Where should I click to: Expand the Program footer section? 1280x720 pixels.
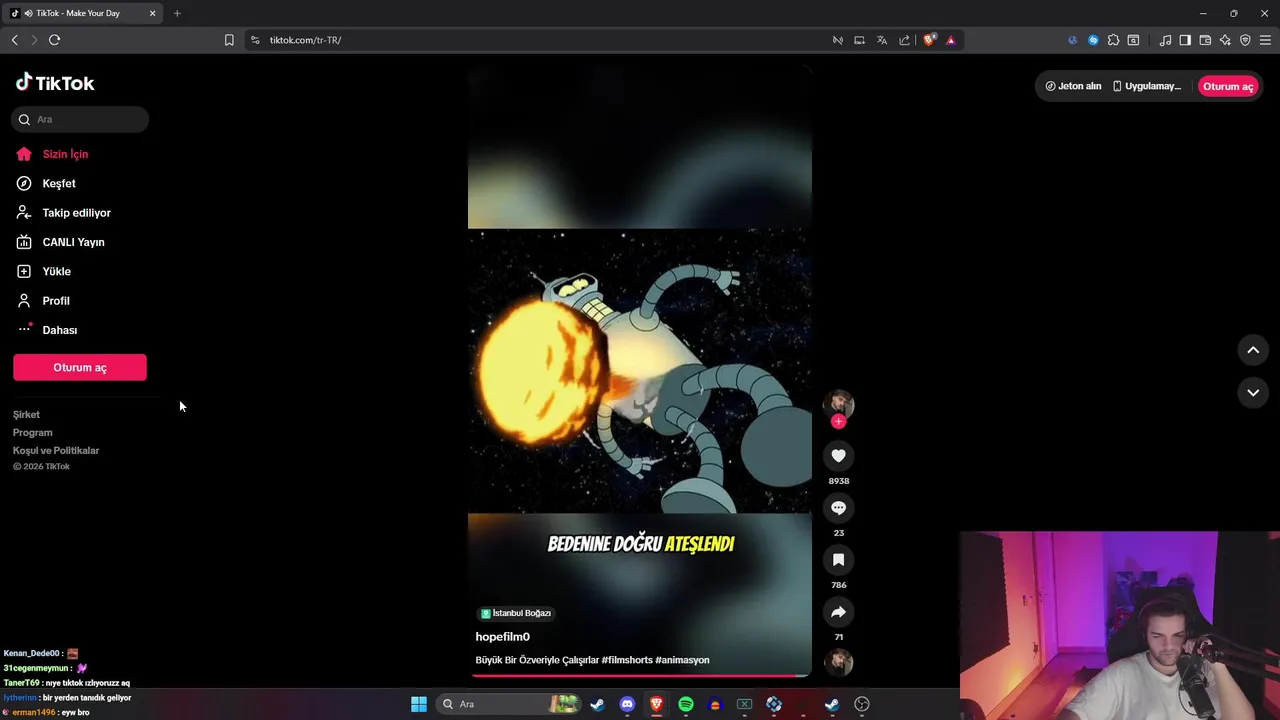32,432
